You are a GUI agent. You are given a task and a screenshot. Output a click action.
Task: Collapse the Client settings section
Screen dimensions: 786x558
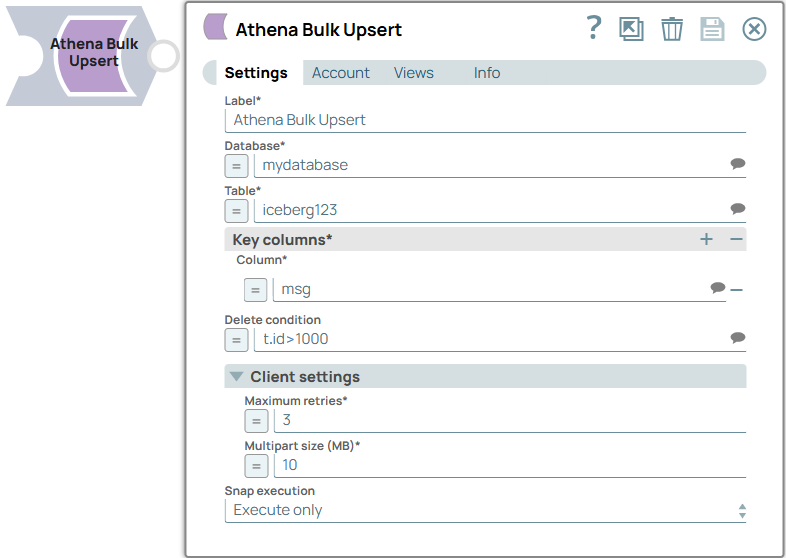pyautogui.click(x=236, y=377)
